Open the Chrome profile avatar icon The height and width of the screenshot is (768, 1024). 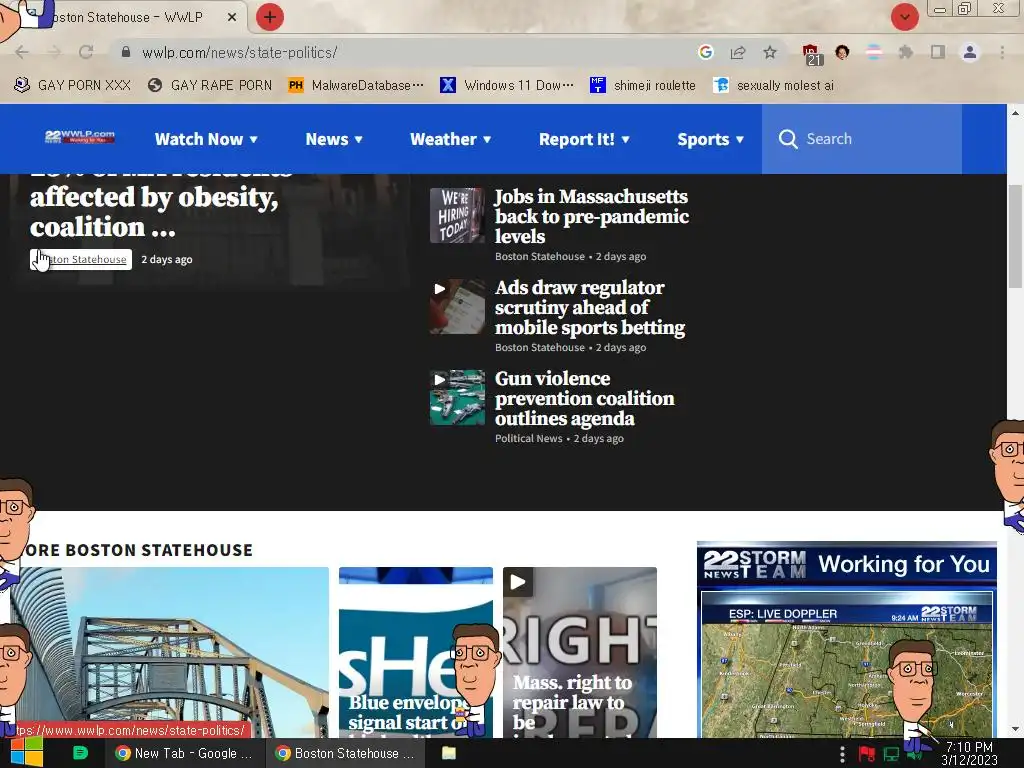970,52
